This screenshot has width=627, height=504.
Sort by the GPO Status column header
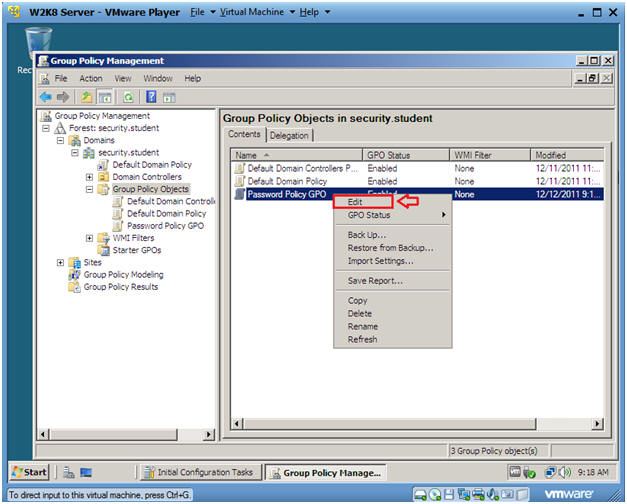405,155
